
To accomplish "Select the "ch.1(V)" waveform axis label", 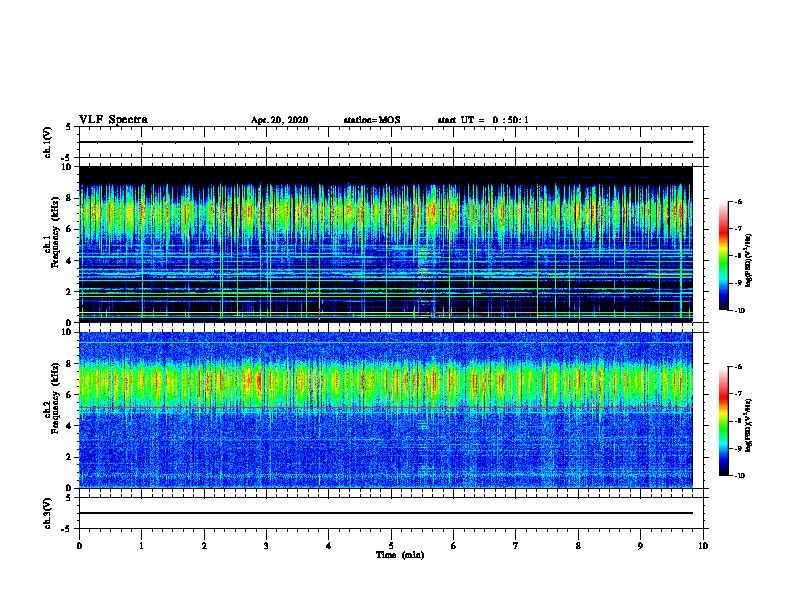I will (47, 142).
